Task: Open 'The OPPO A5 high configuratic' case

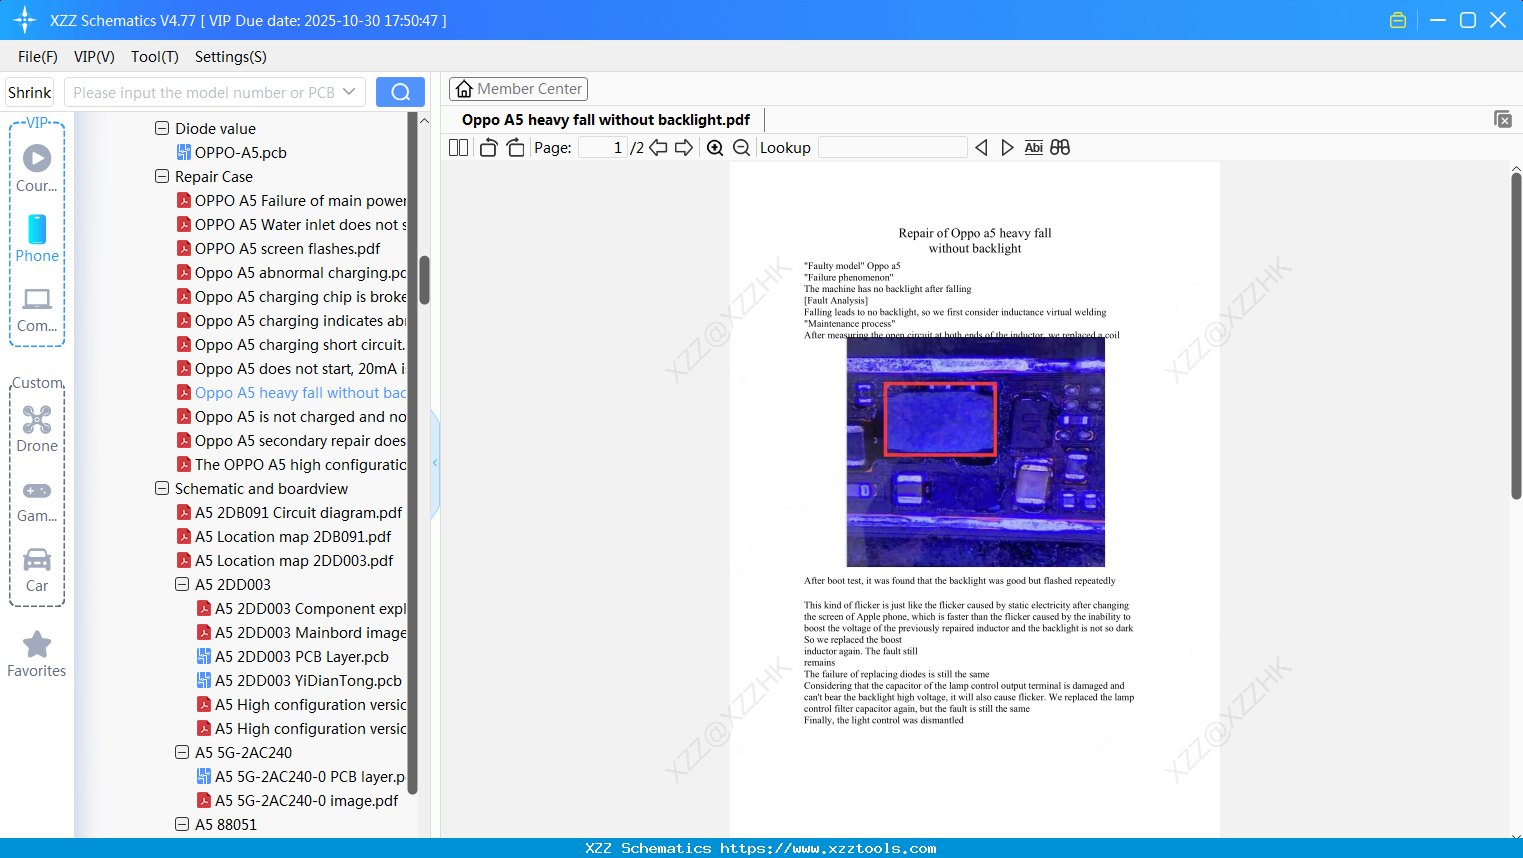Action: pos(292,464)
